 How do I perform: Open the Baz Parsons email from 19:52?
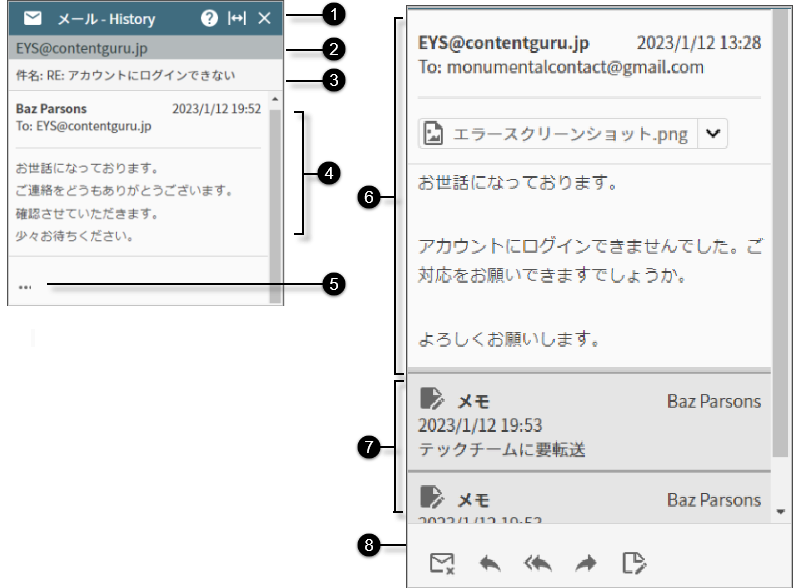(138, 173)
